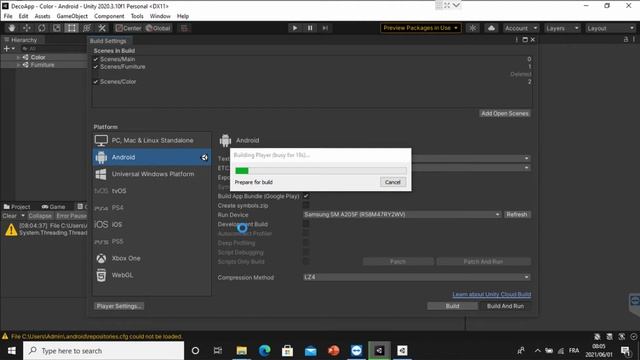Open Player Settings
The height and width of the screenshot is (360, 640).
[119, 306]
